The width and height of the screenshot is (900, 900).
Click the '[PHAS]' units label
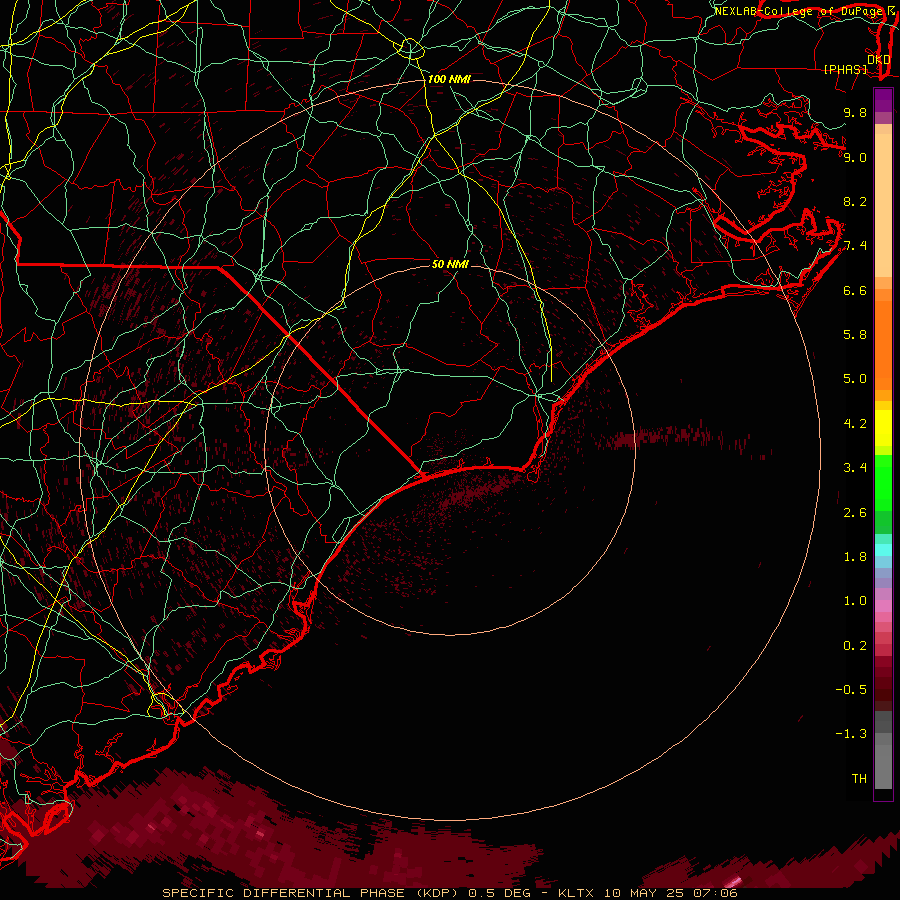point(845,70)
